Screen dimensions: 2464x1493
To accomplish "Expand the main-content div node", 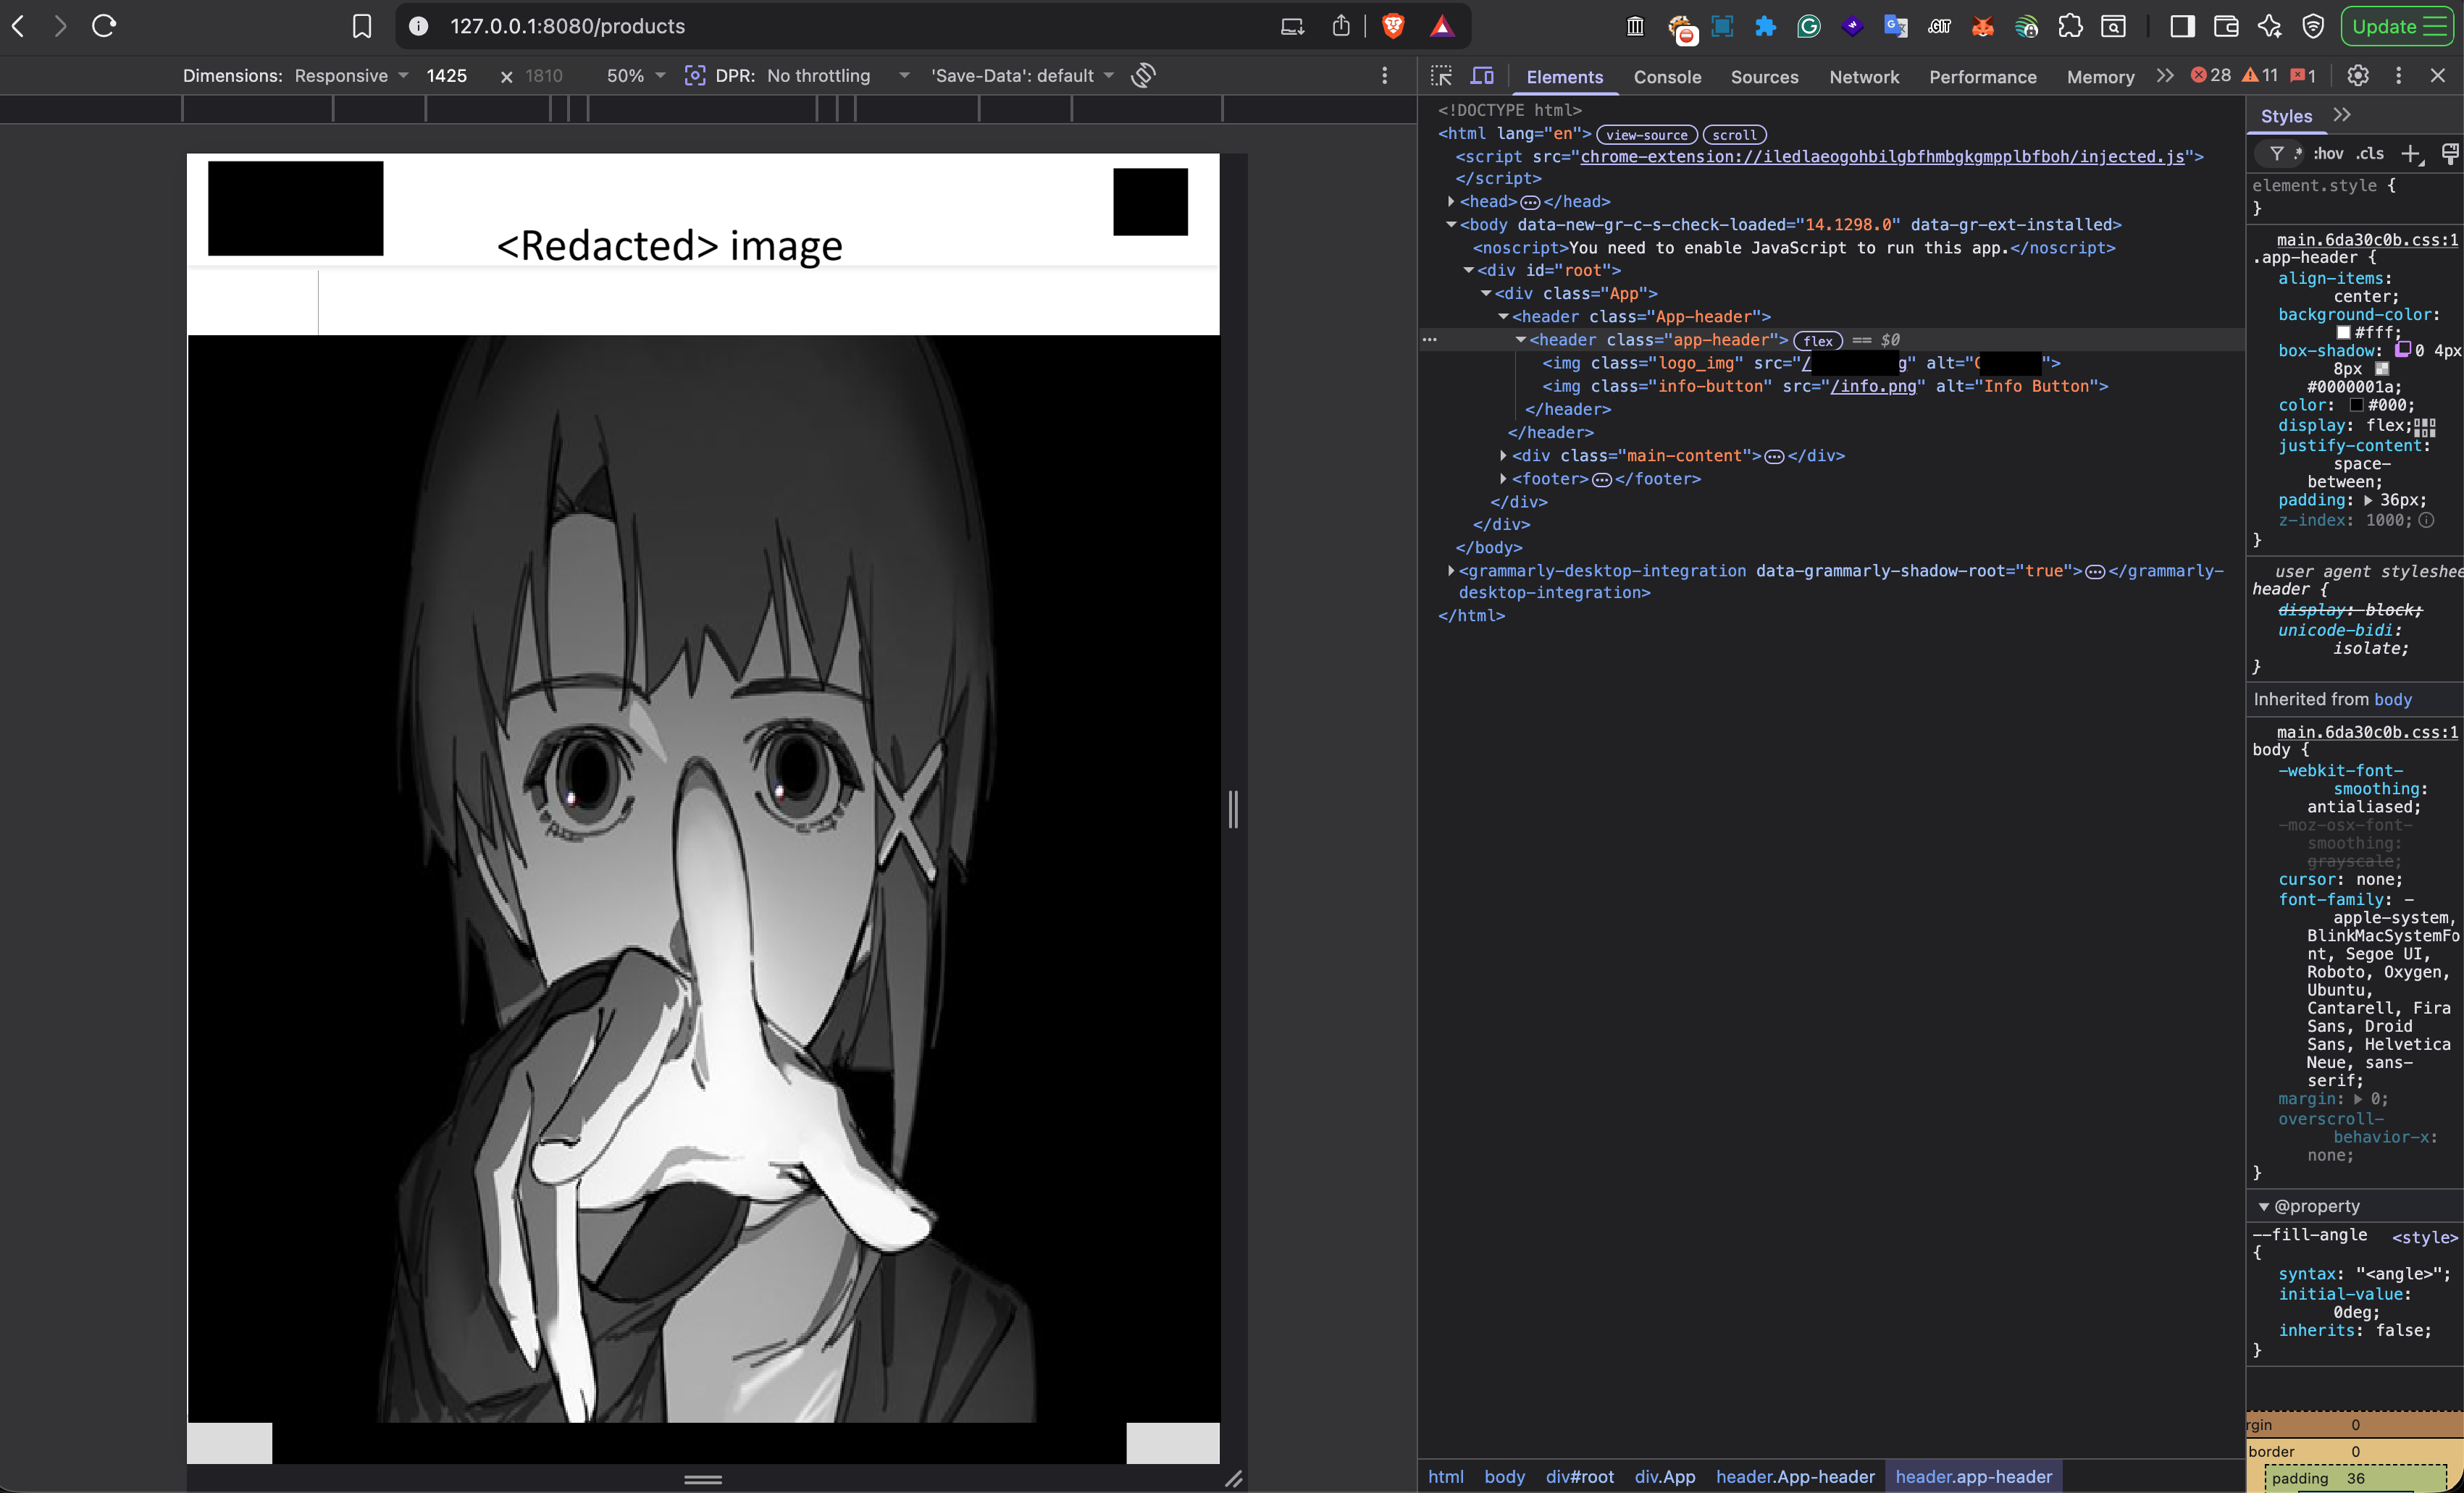I will 1503,456.
